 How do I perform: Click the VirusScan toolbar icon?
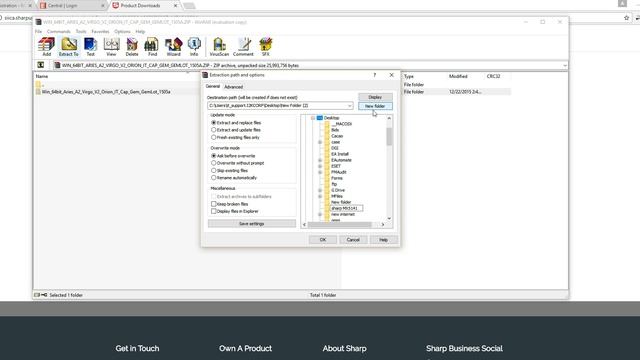[219, 47]
